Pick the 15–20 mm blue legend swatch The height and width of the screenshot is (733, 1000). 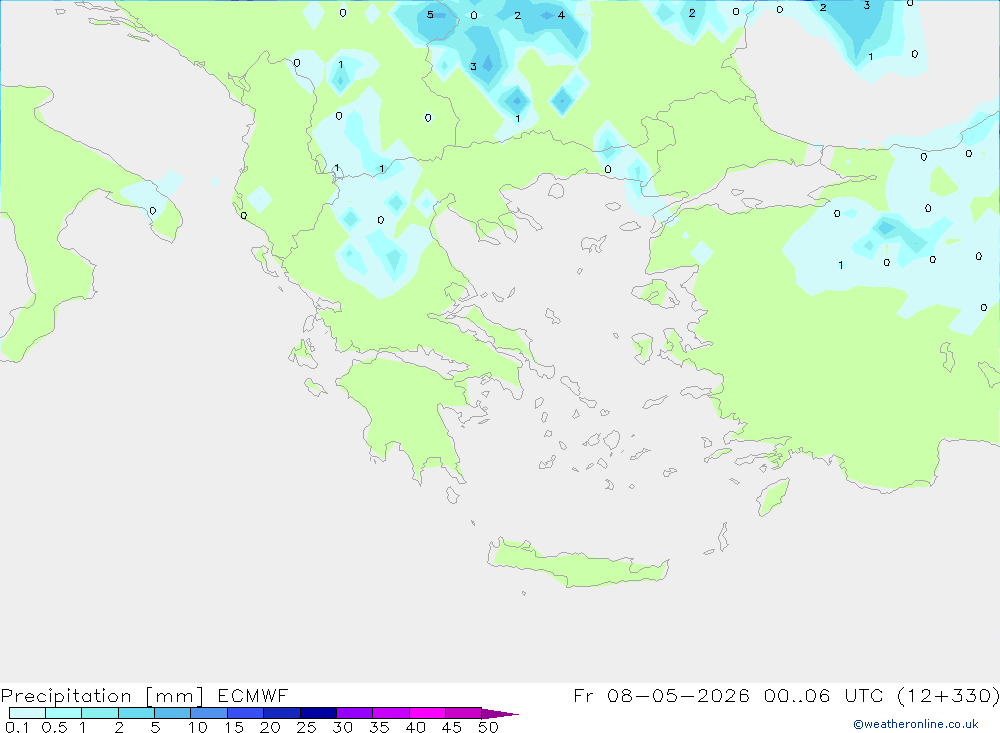[246, 713]
